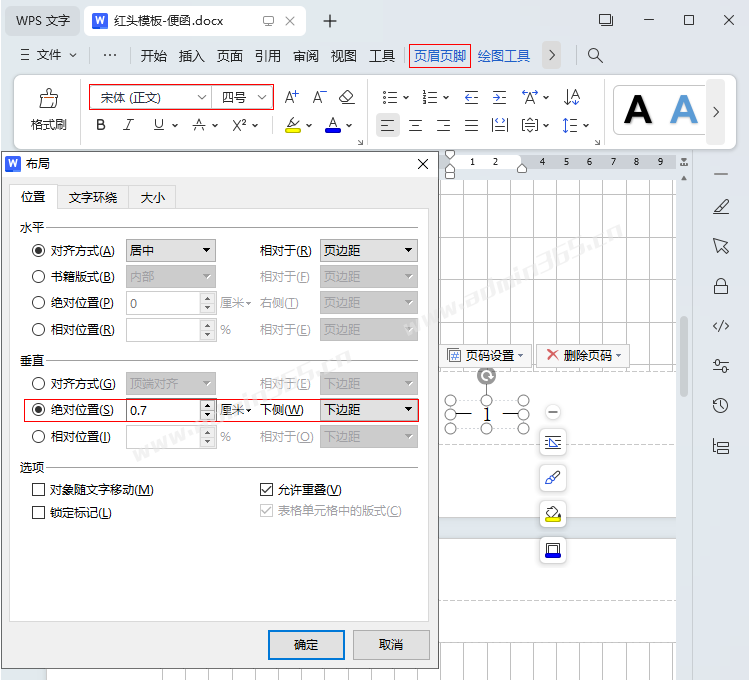
Task: Open horizontal alignment 居中 dropdown
Action: (x=171, y=251)
